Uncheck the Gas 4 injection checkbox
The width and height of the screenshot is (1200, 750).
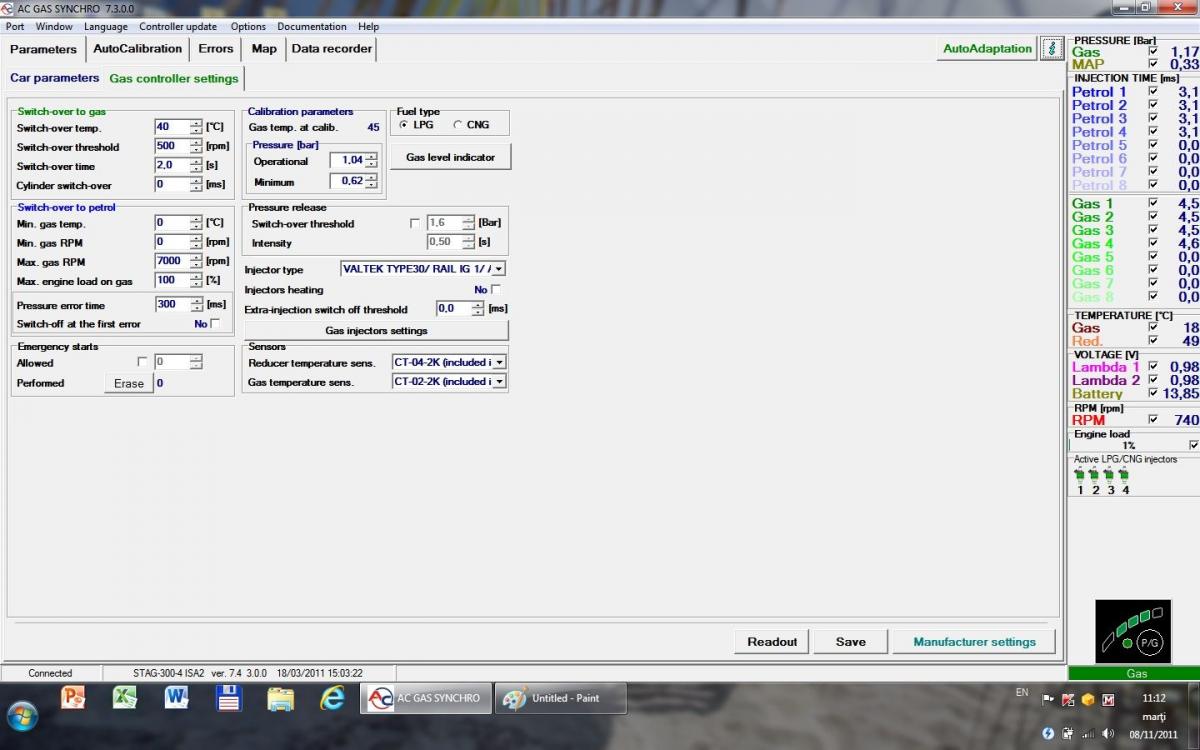(1153, 243)
